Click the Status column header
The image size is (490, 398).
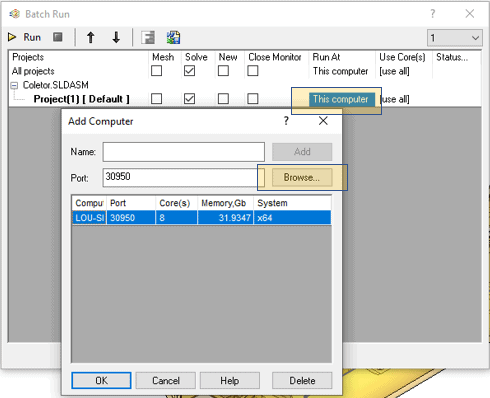tap(452, 57)
